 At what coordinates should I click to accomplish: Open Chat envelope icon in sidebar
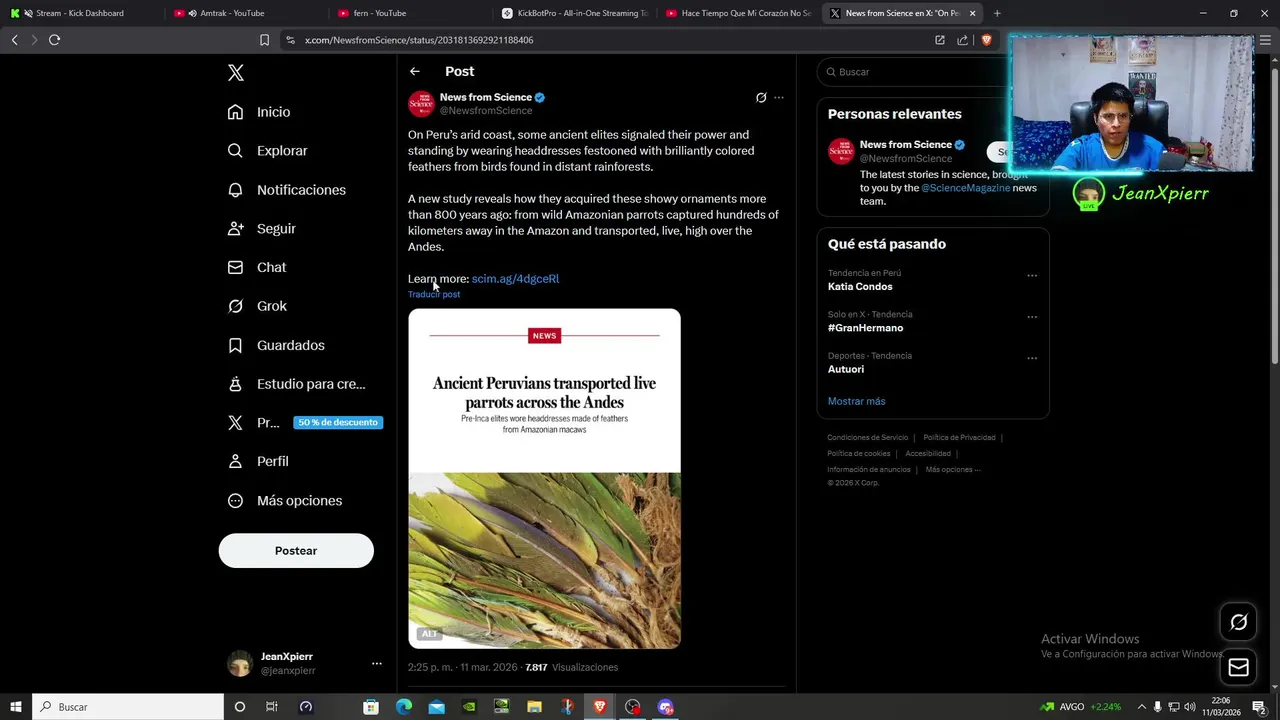235,268
